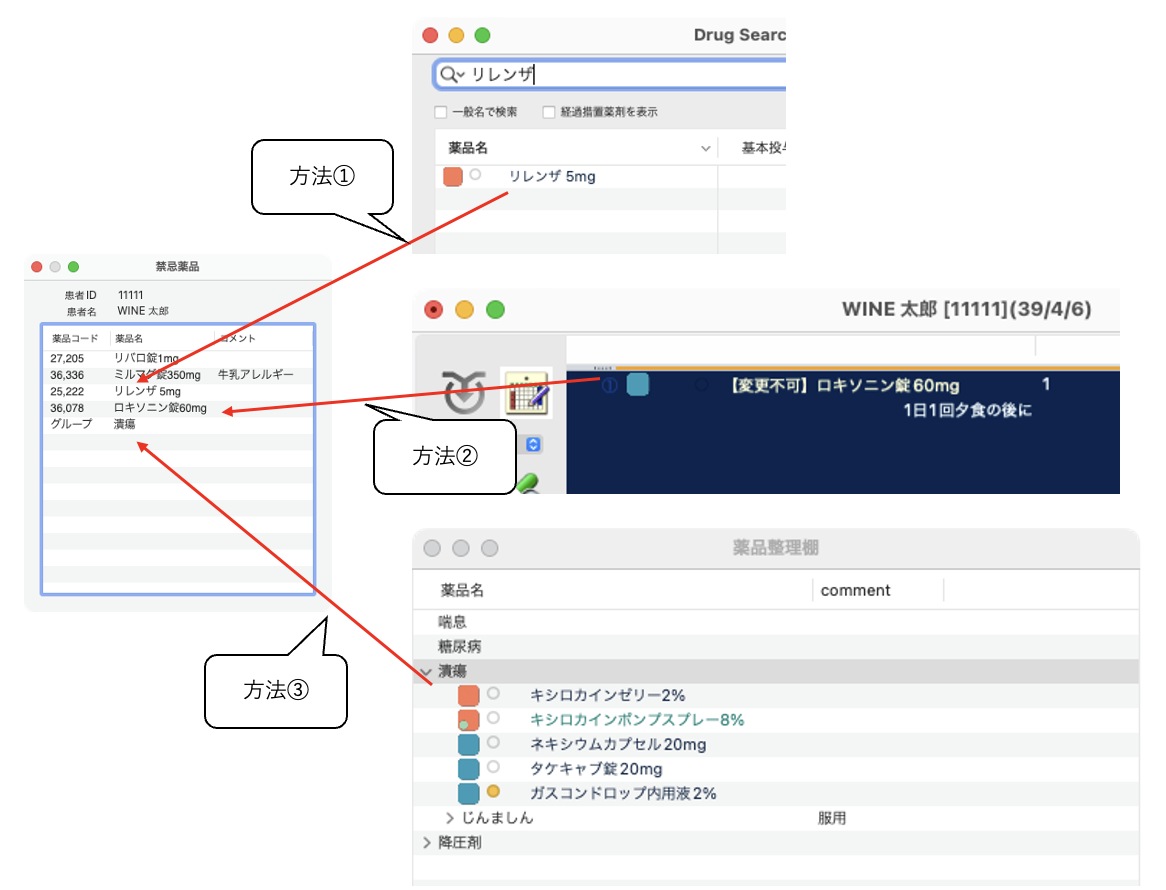
Task: Click the magnifier icon in the search field
Action: click(450, 75)
